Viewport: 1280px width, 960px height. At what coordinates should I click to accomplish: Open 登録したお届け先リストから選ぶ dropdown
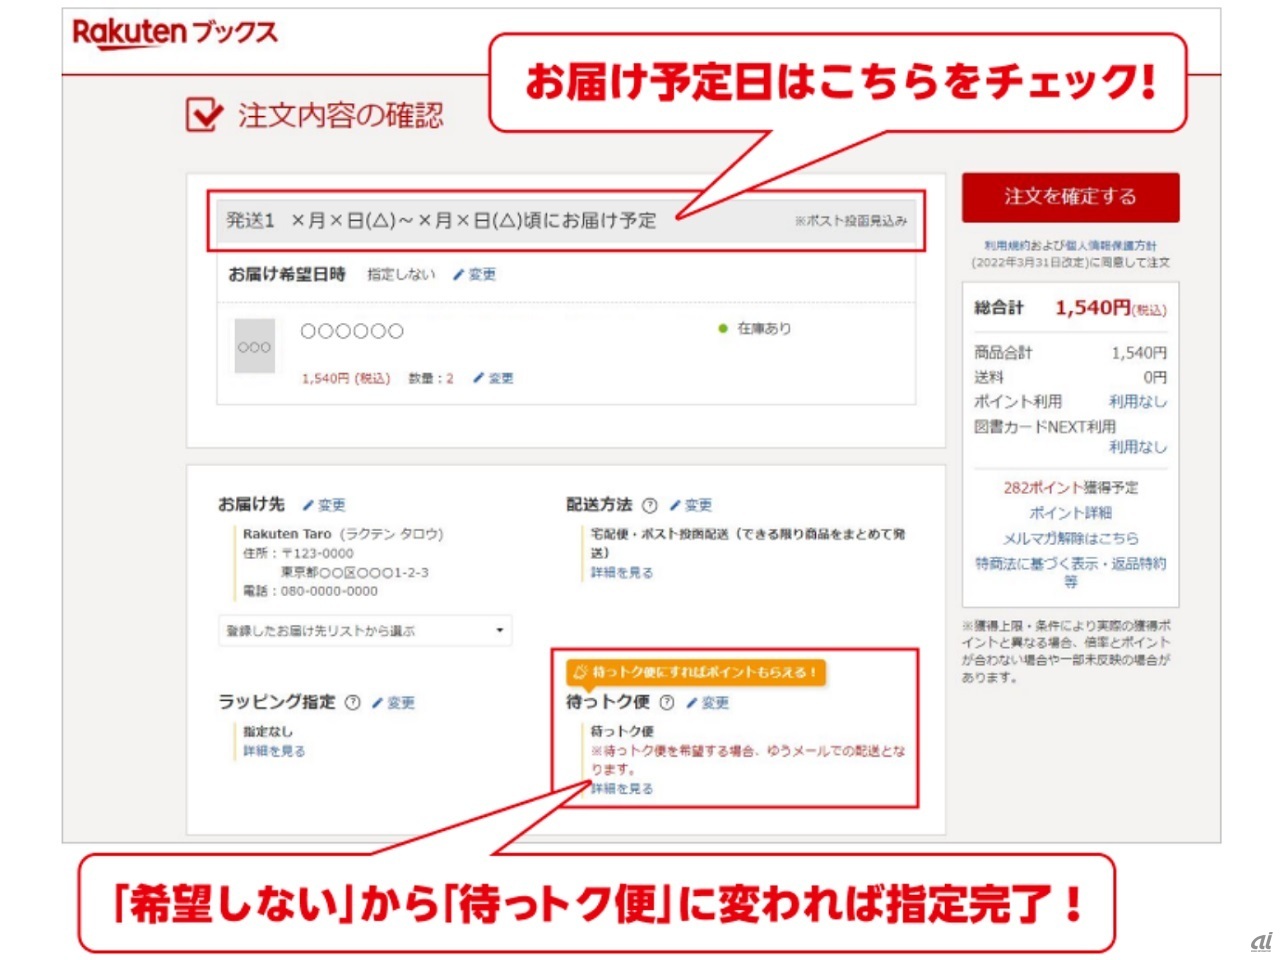coord(365,631)
